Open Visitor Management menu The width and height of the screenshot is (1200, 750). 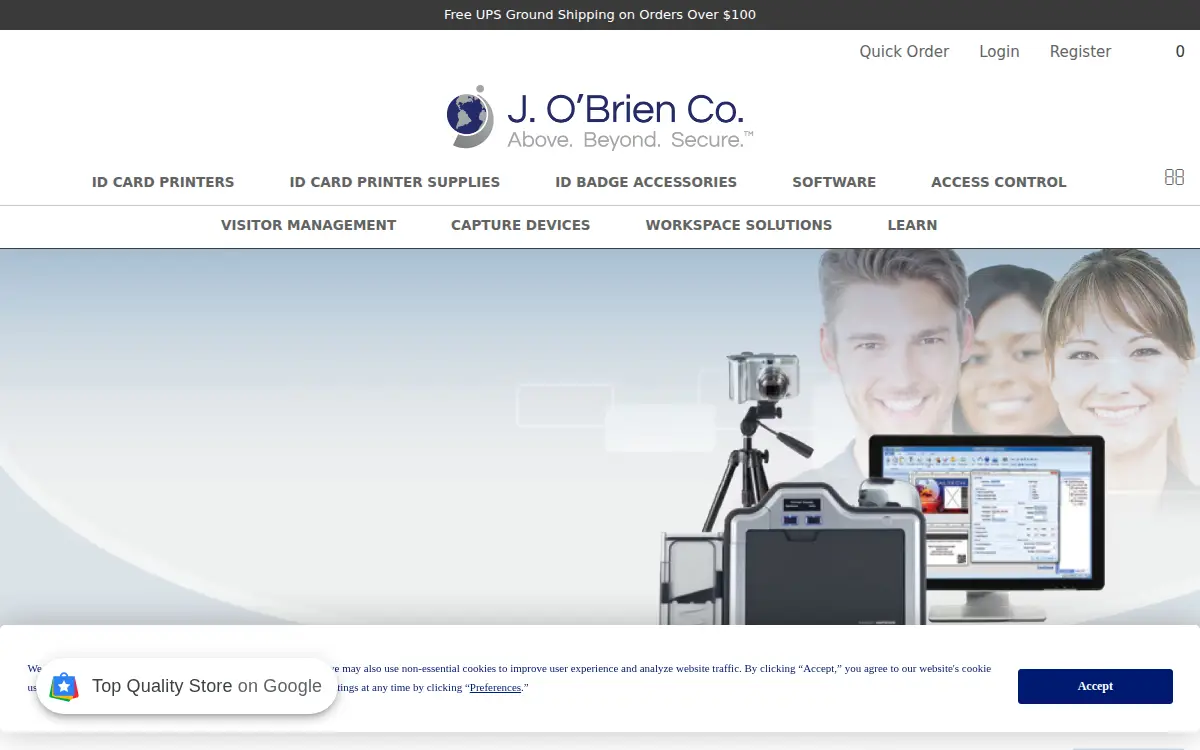(x=309, y=225)
